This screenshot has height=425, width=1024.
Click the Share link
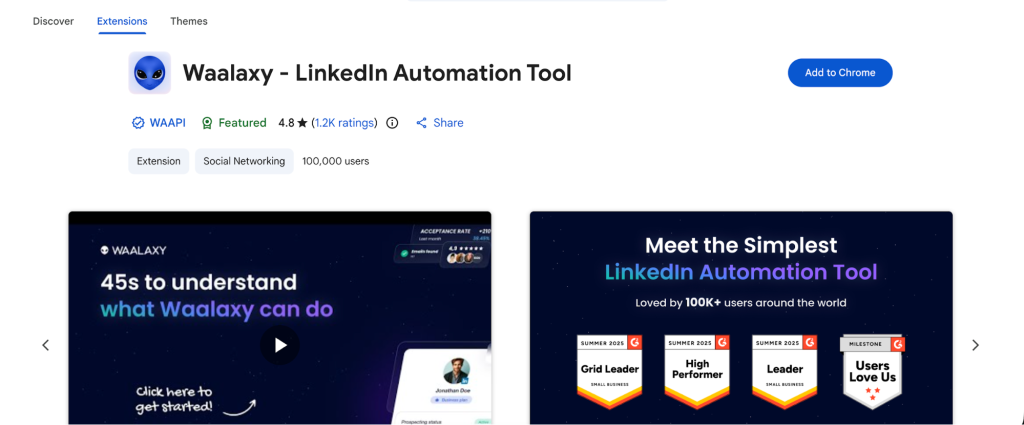440,123
